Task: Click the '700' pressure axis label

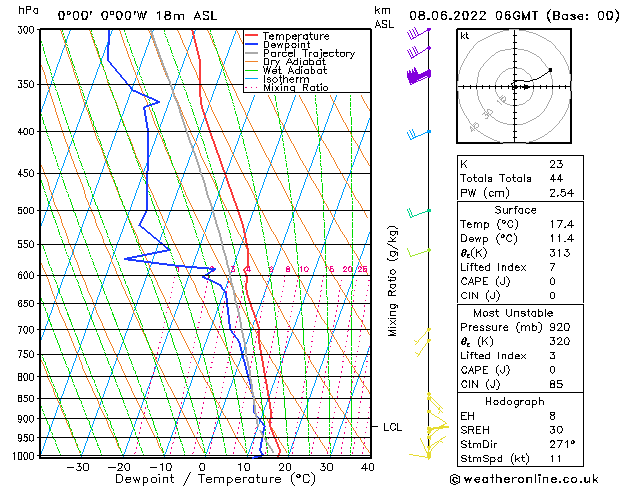Action: coord(28,330)
